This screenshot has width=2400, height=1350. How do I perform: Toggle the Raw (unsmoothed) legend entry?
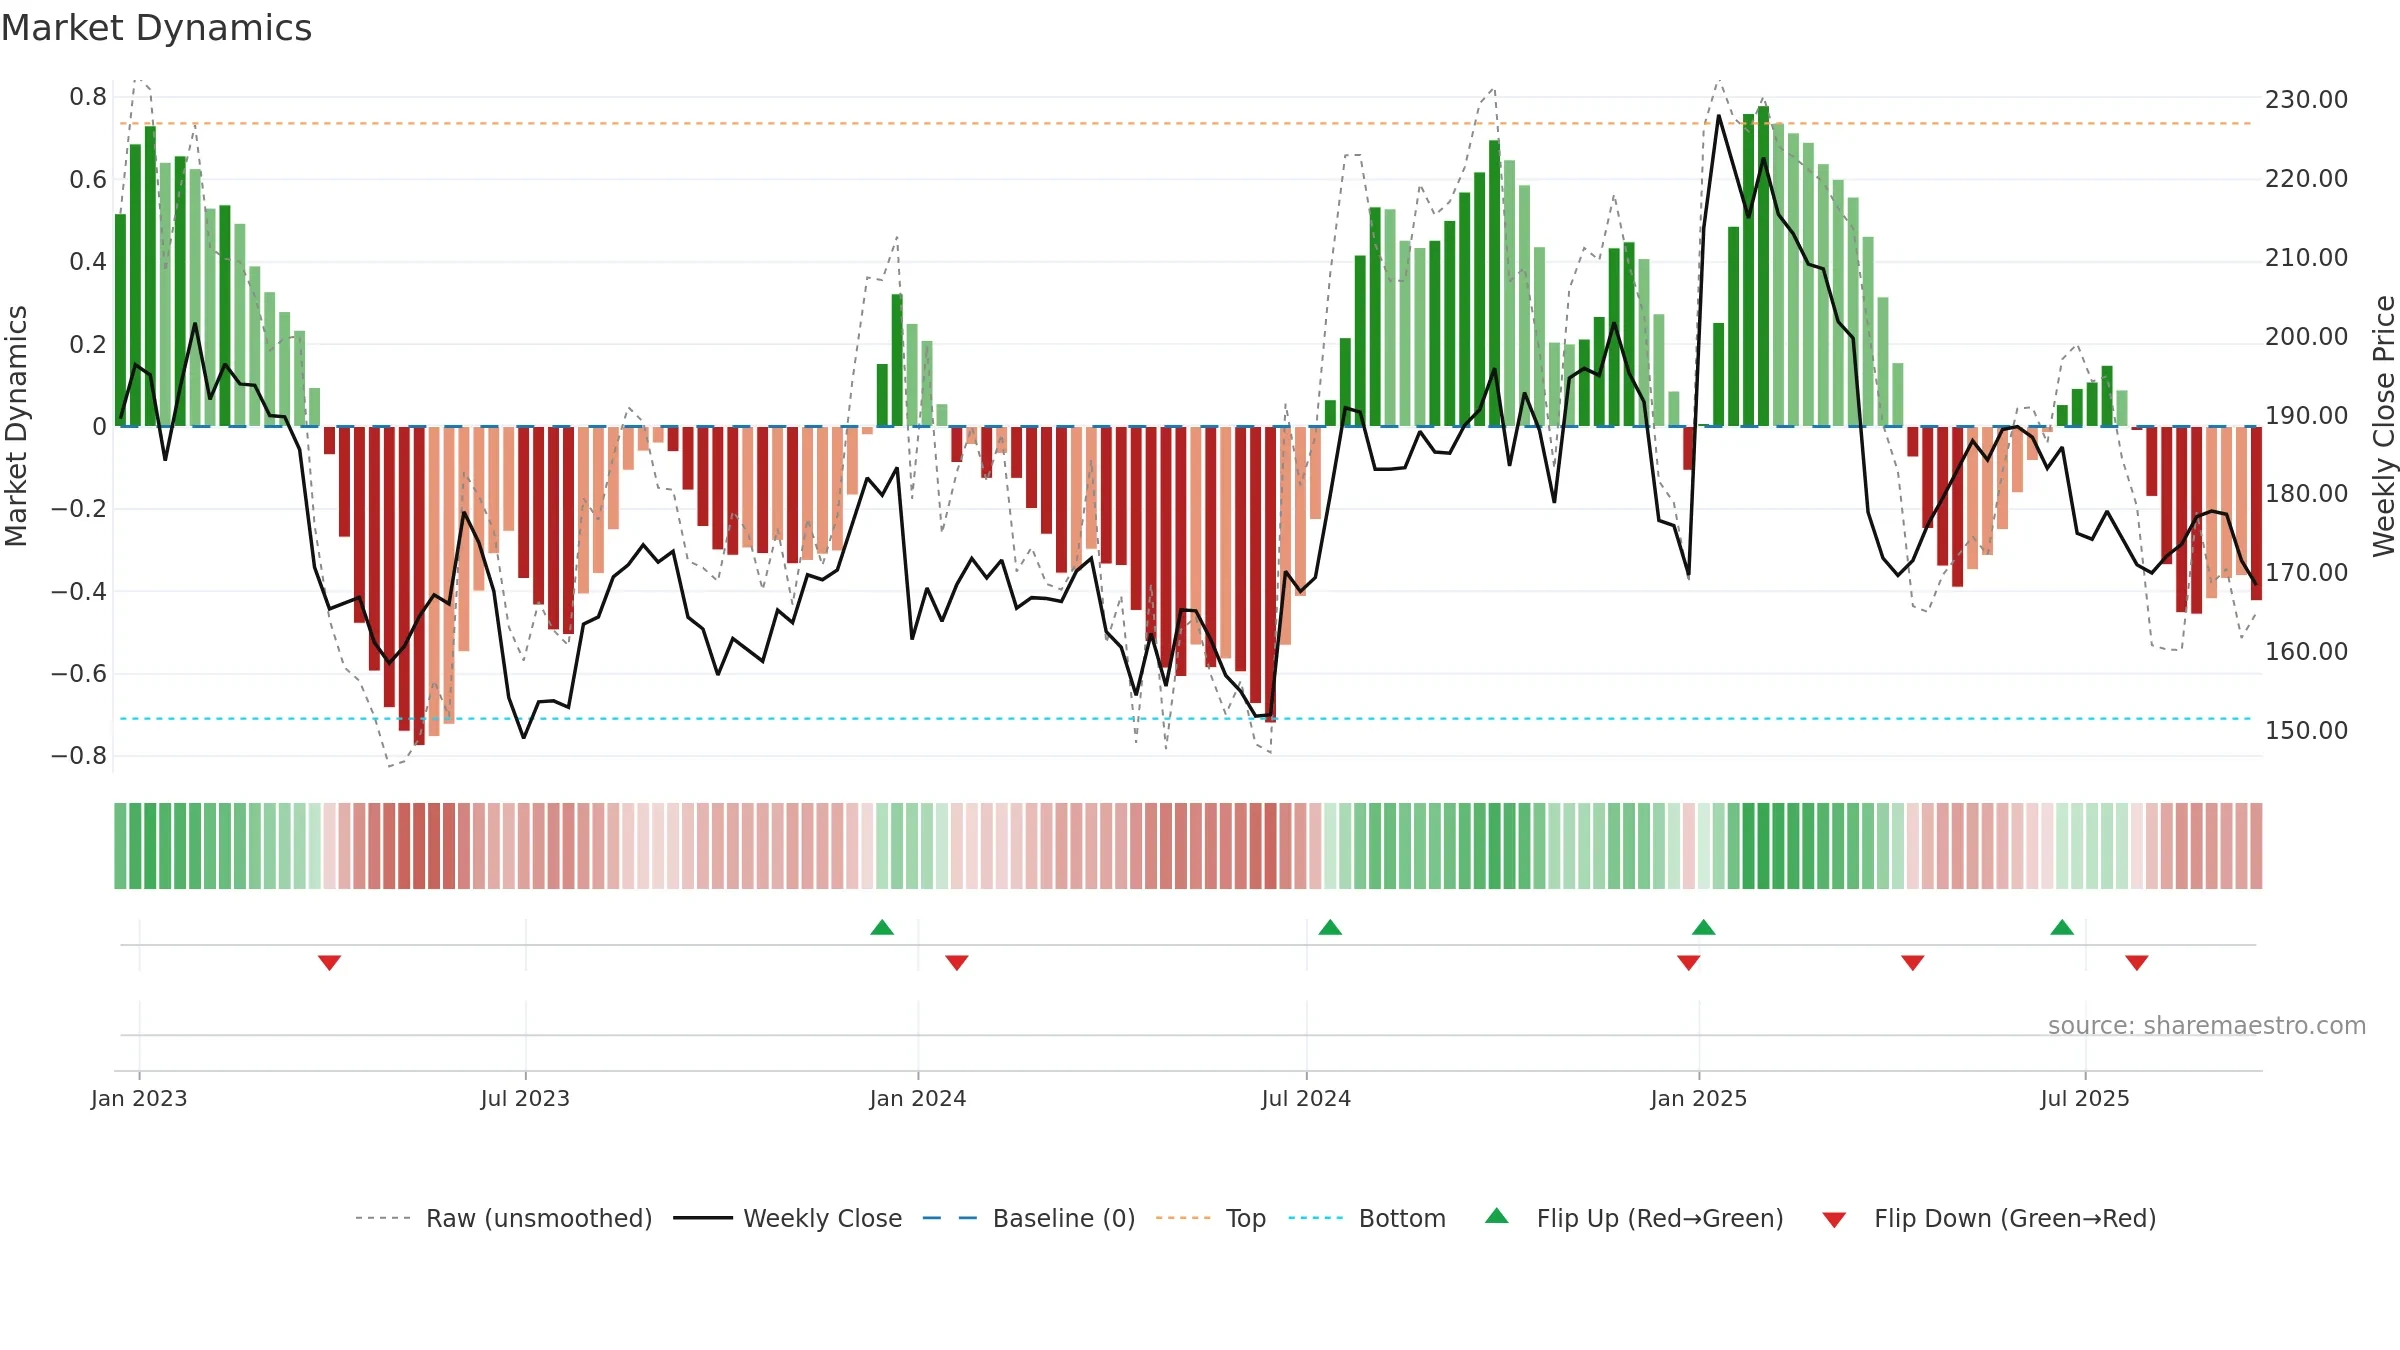click(503, 1218)
